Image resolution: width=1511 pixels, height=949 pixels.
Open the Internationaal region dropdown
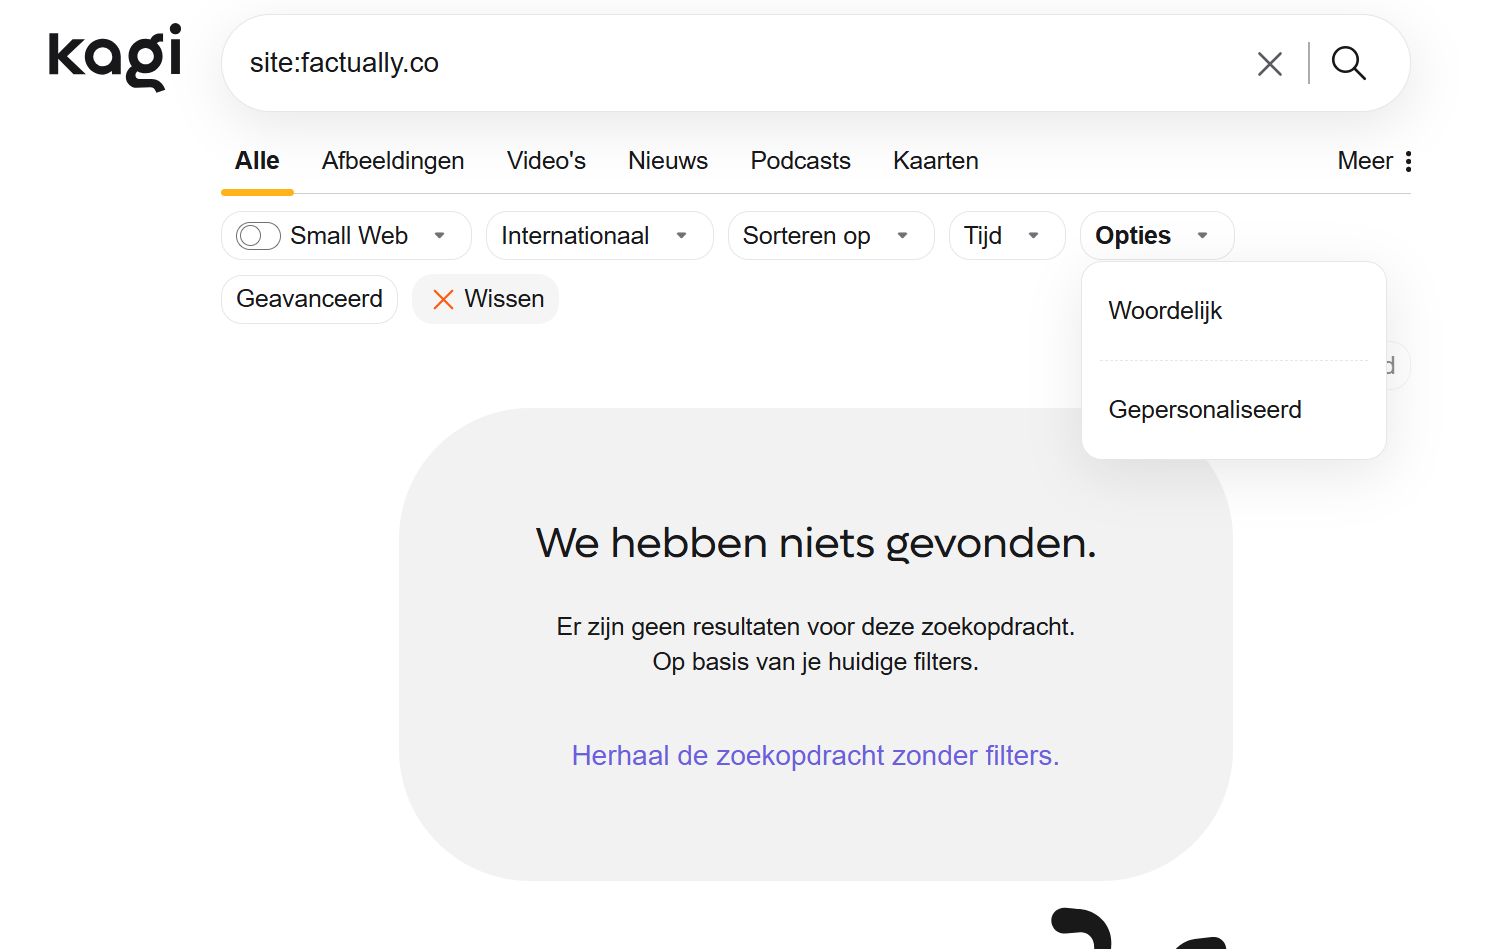click(599, 236)
